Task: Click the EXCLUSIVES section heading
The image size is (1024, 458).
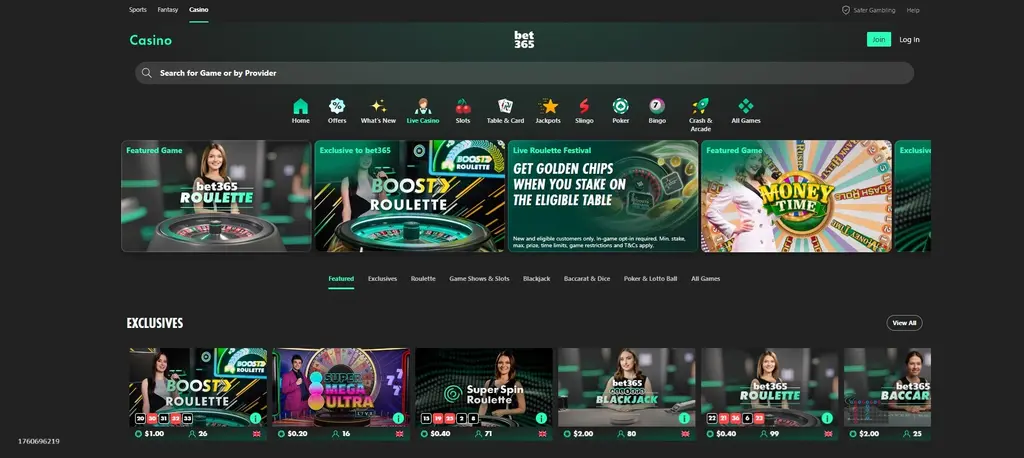Action: tap(155, 323)
